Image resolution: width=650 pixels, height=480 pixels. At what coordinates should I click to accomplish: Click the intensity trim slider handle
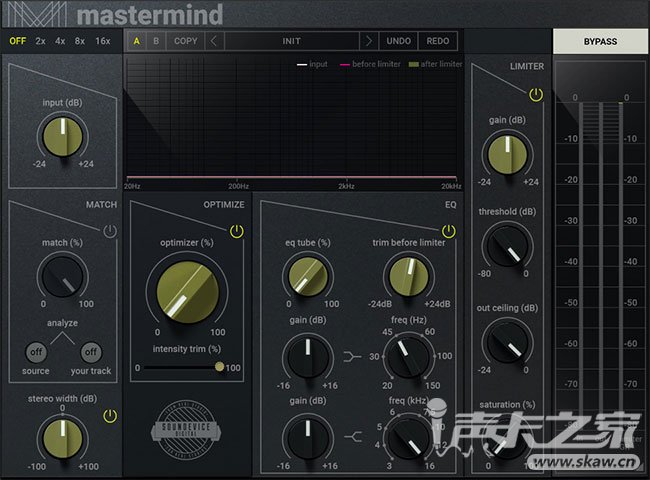tap(219, 366)
